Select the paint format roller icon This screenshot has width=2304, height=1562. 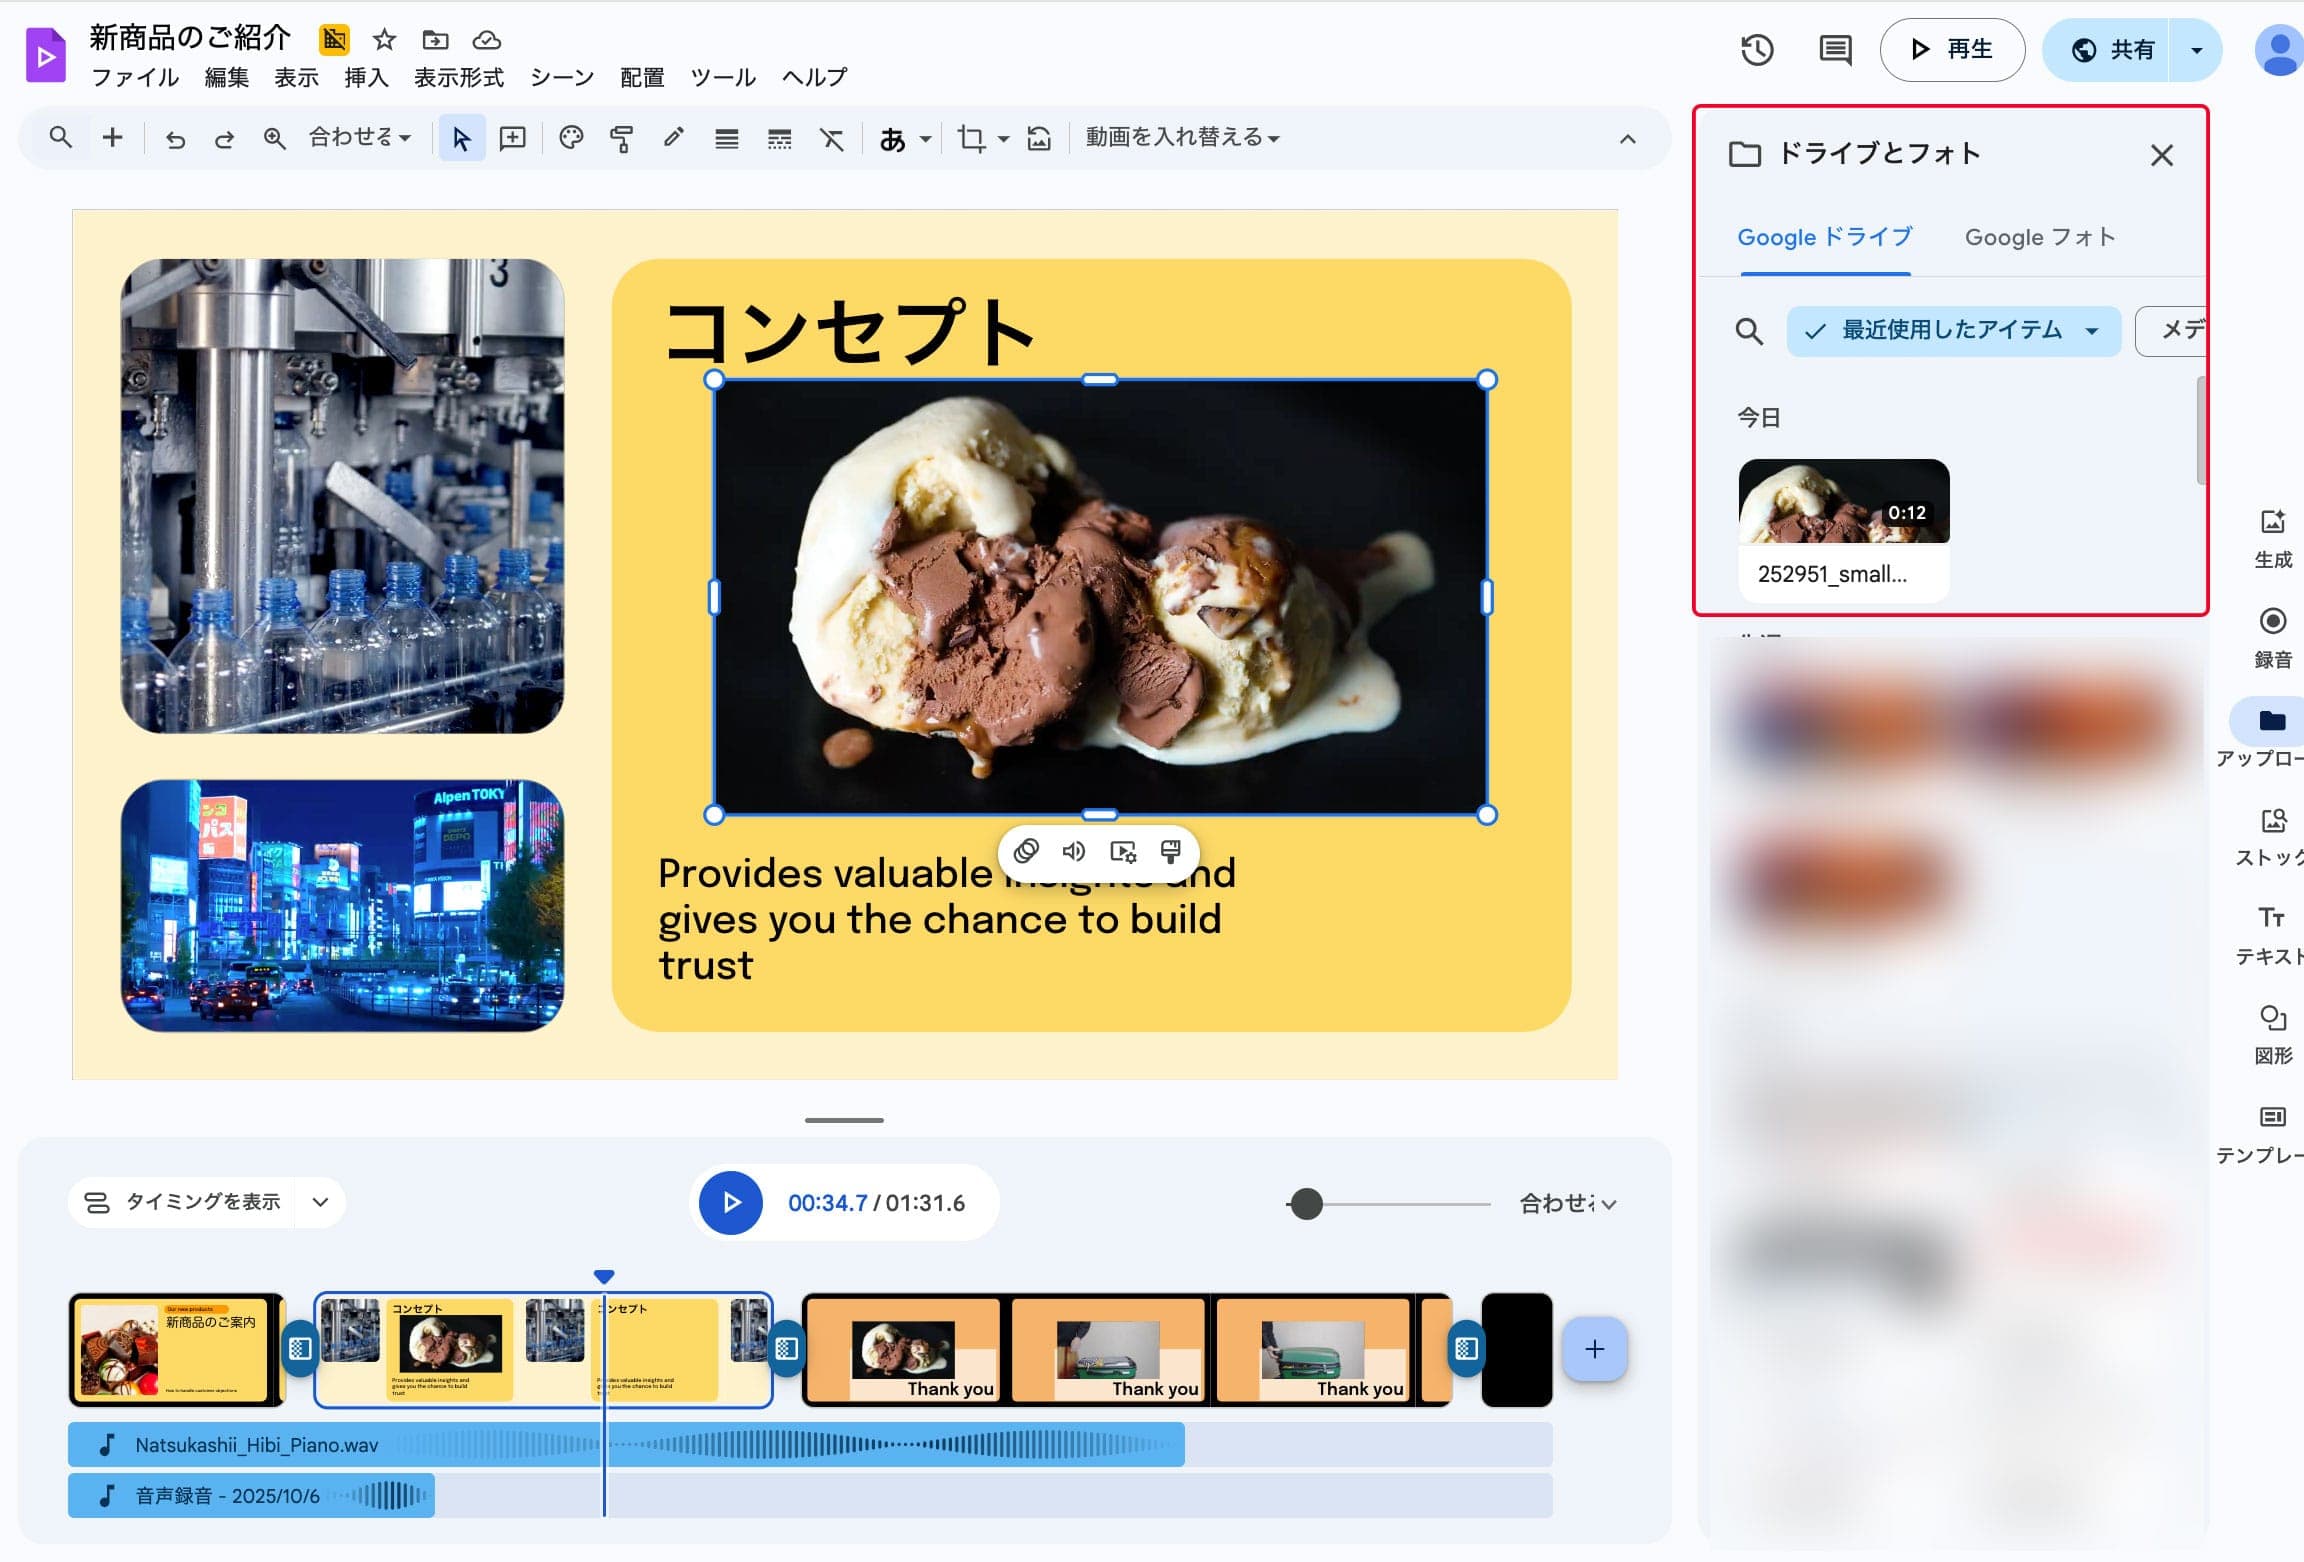(x=622, y=138)
